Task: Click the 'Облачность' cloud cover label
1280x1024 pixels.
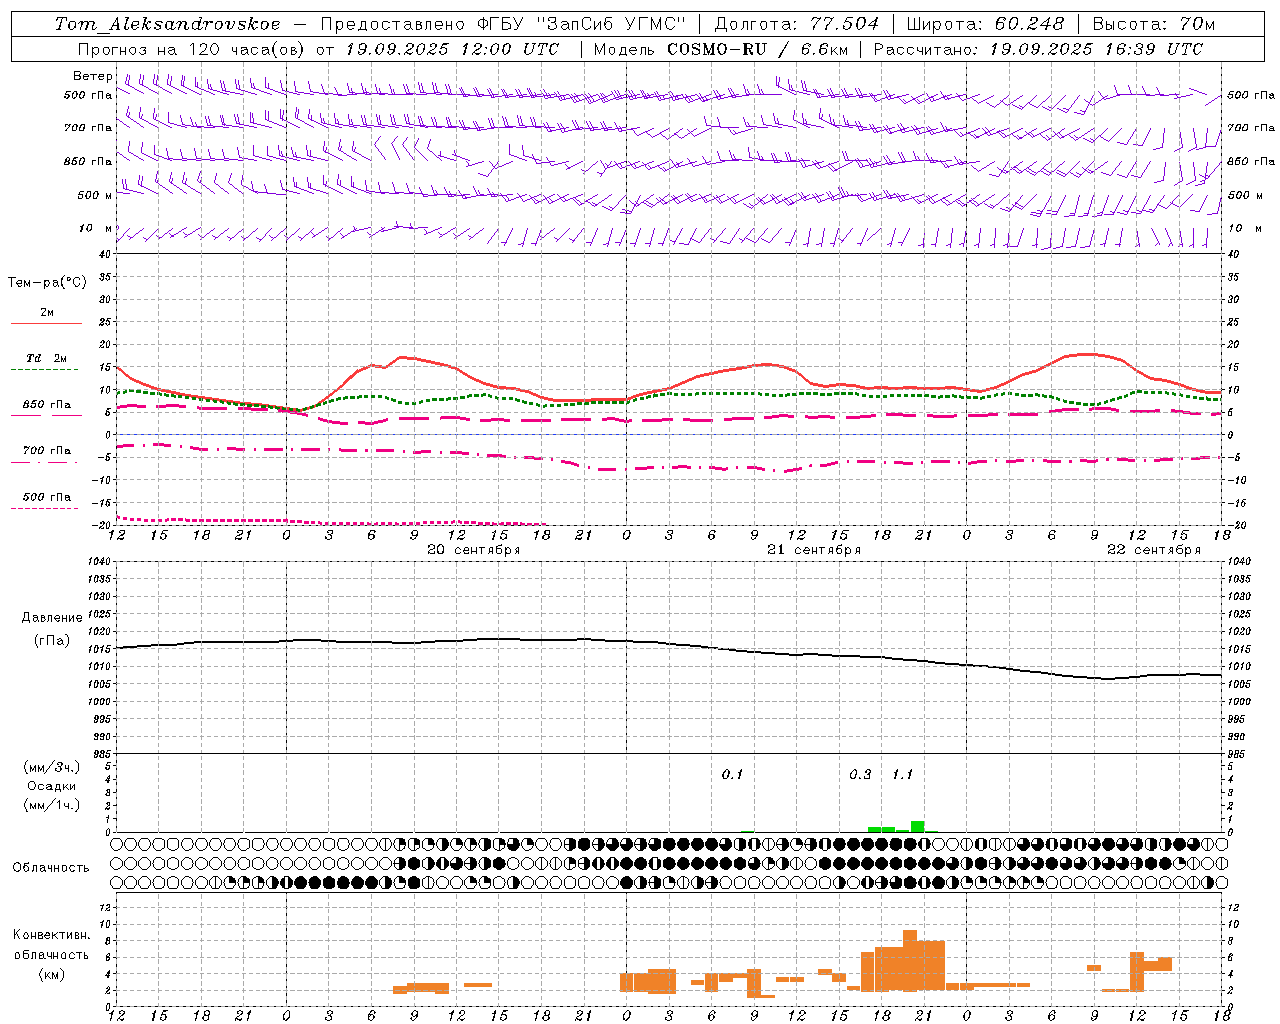Action: click(51, 868)
